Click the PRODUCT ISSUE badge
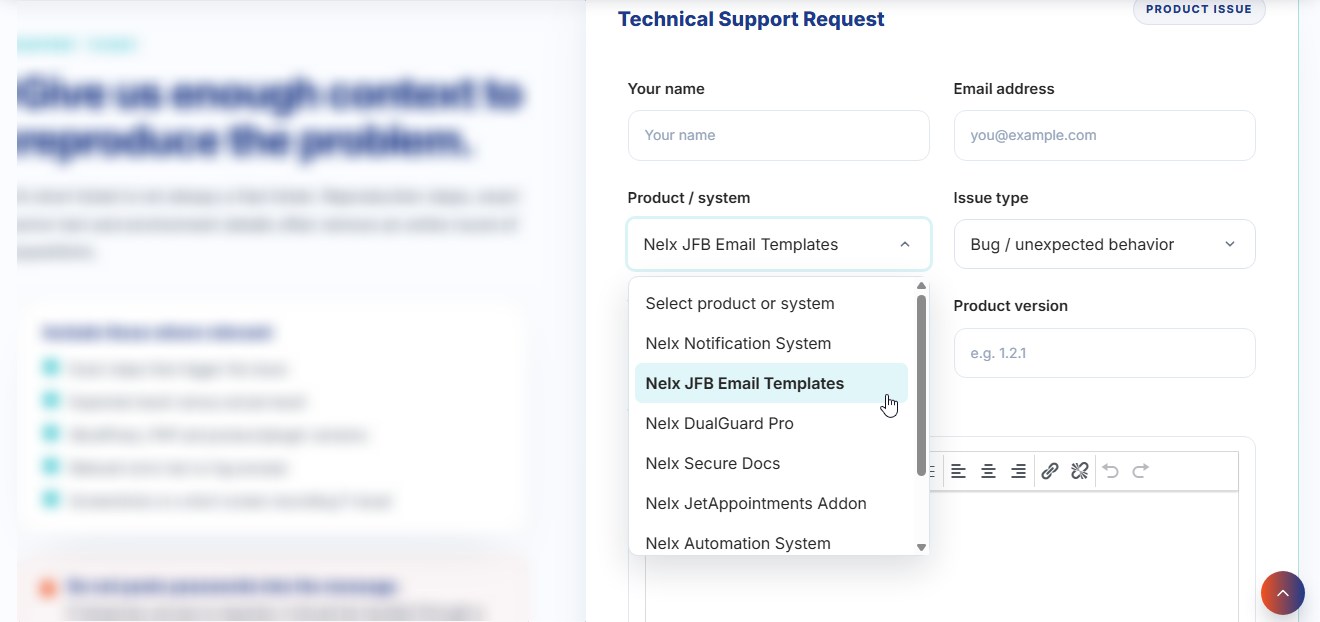Viewport: 1320px width, 622px height. [x=1199, y=9]
